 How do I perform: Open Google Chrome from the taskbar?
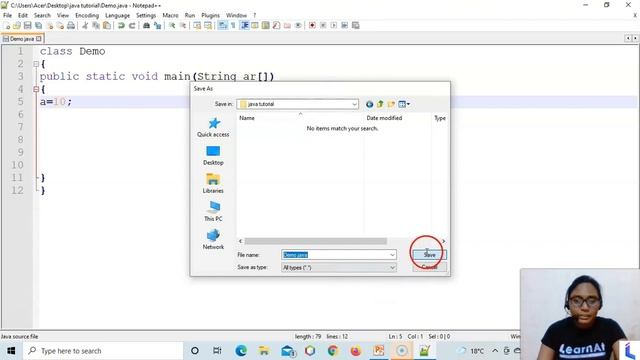pyautogui.click(x=333, y=351)
